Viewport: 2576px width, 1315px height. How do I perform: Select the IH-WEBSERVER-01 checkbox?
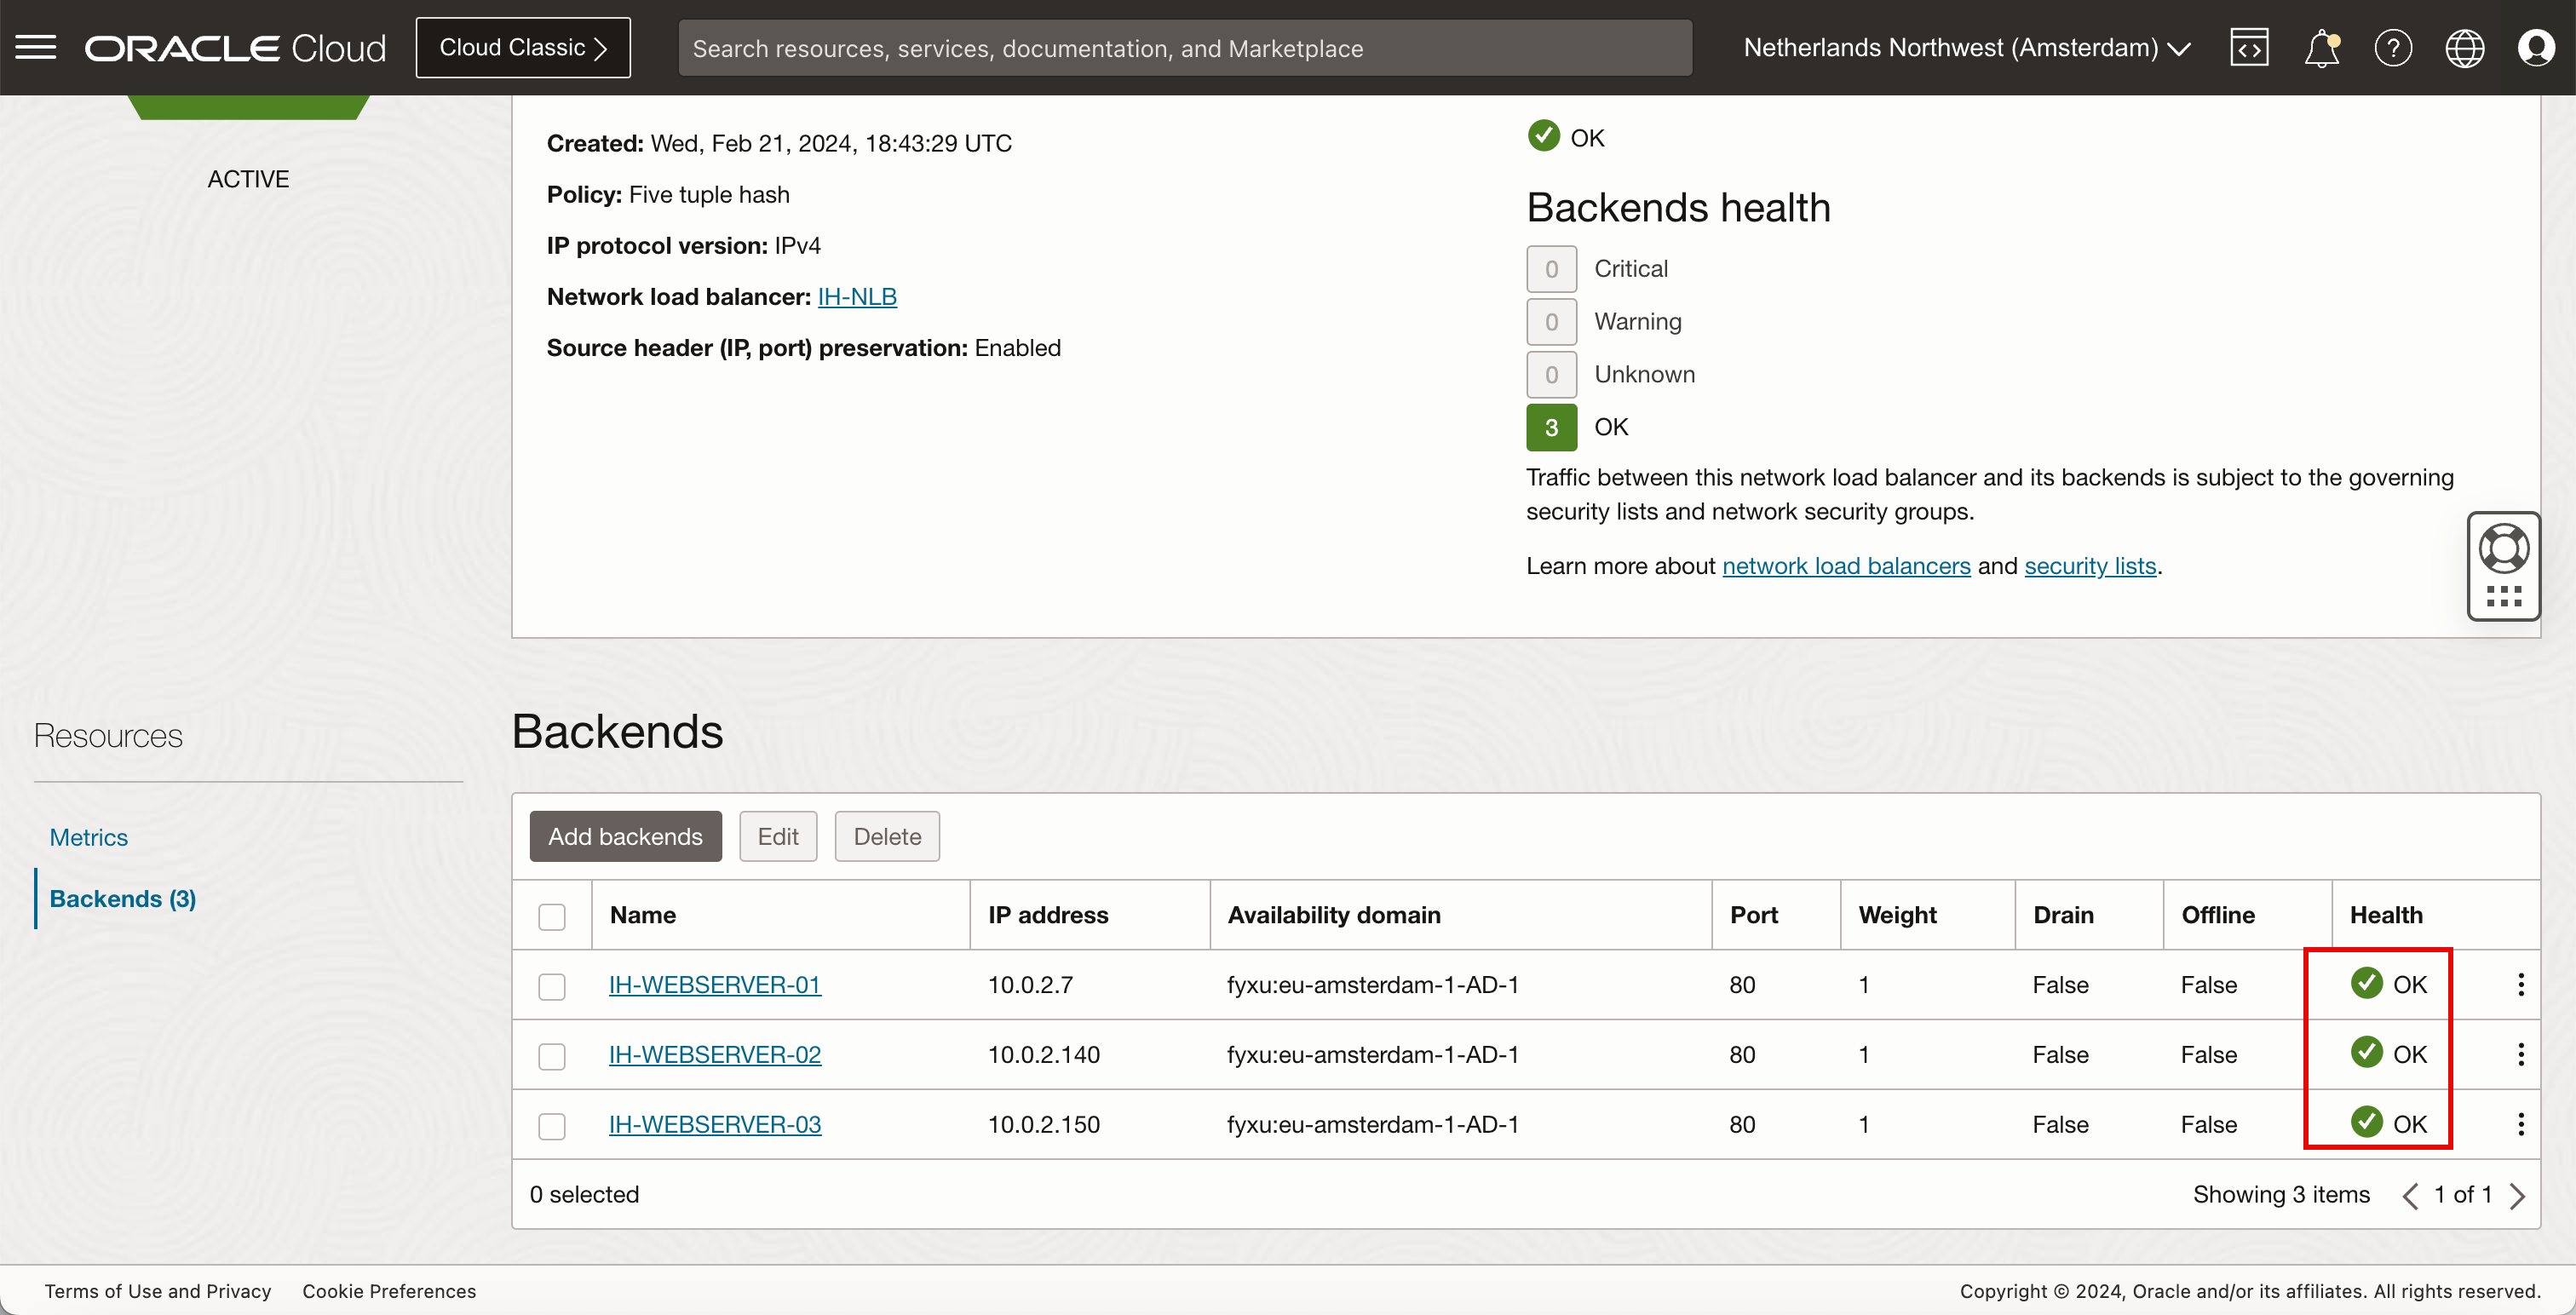click(552, 987)
